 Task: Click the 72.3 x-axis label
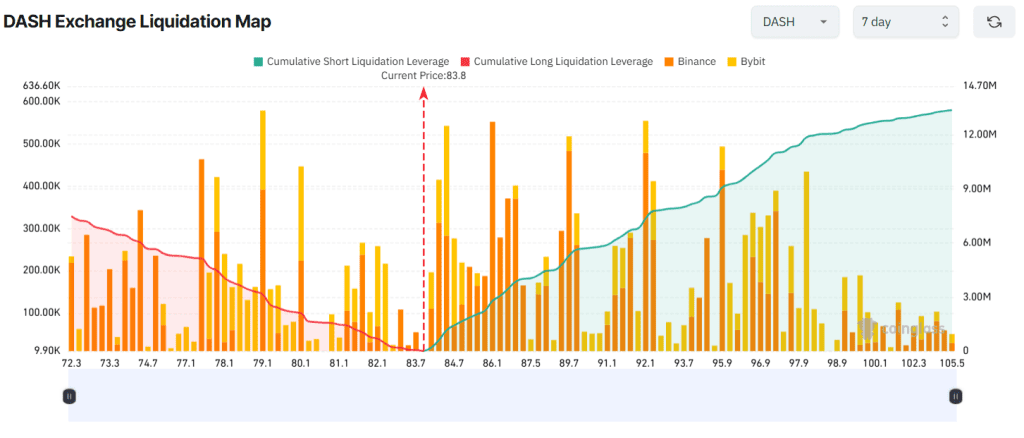point(71,363)
